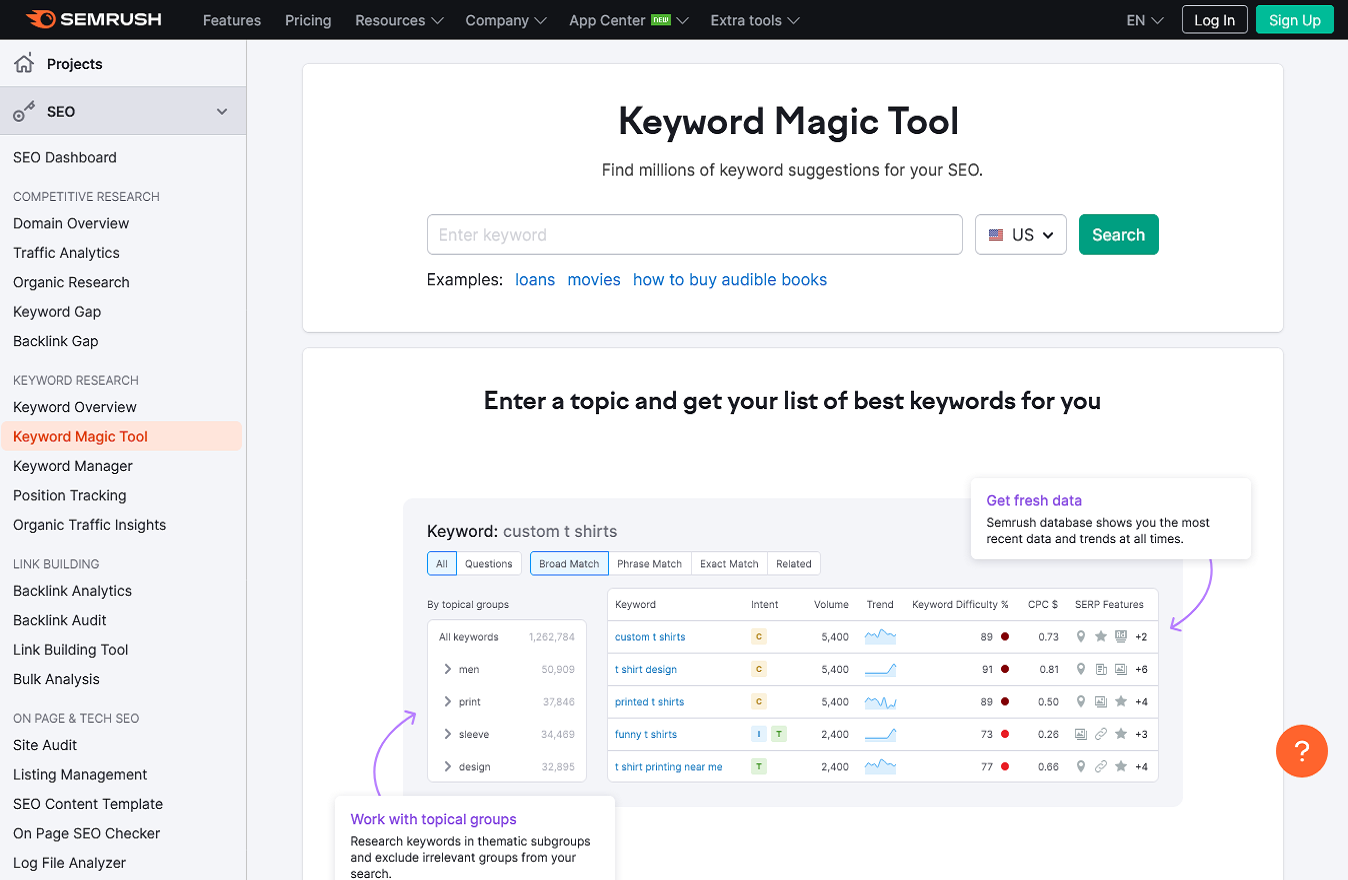Expand the men topical group chevron

pyautogui.click(x=448, y=669)
